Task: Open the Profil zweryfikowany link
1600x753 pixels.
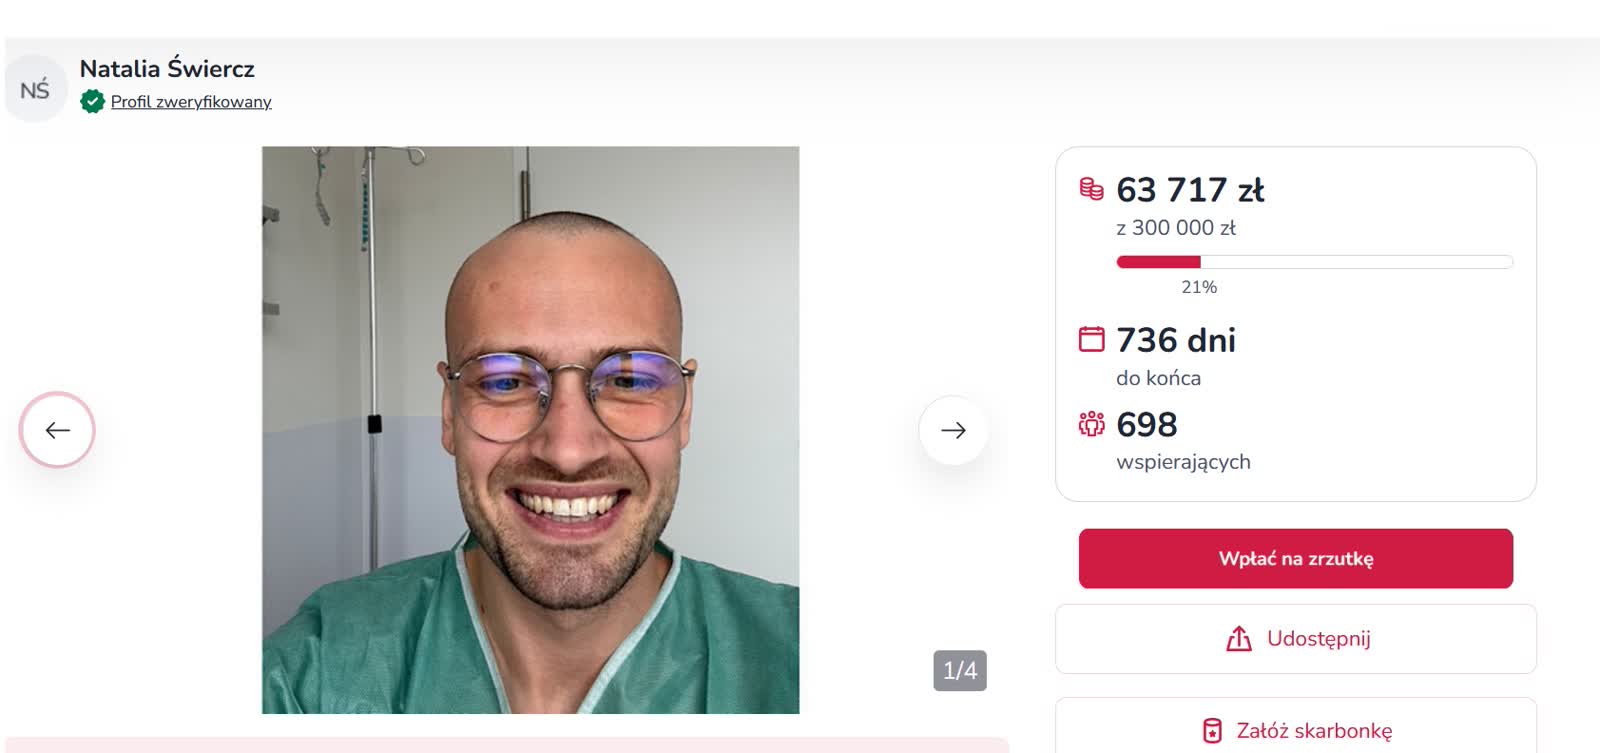Action: pos(191,102)
